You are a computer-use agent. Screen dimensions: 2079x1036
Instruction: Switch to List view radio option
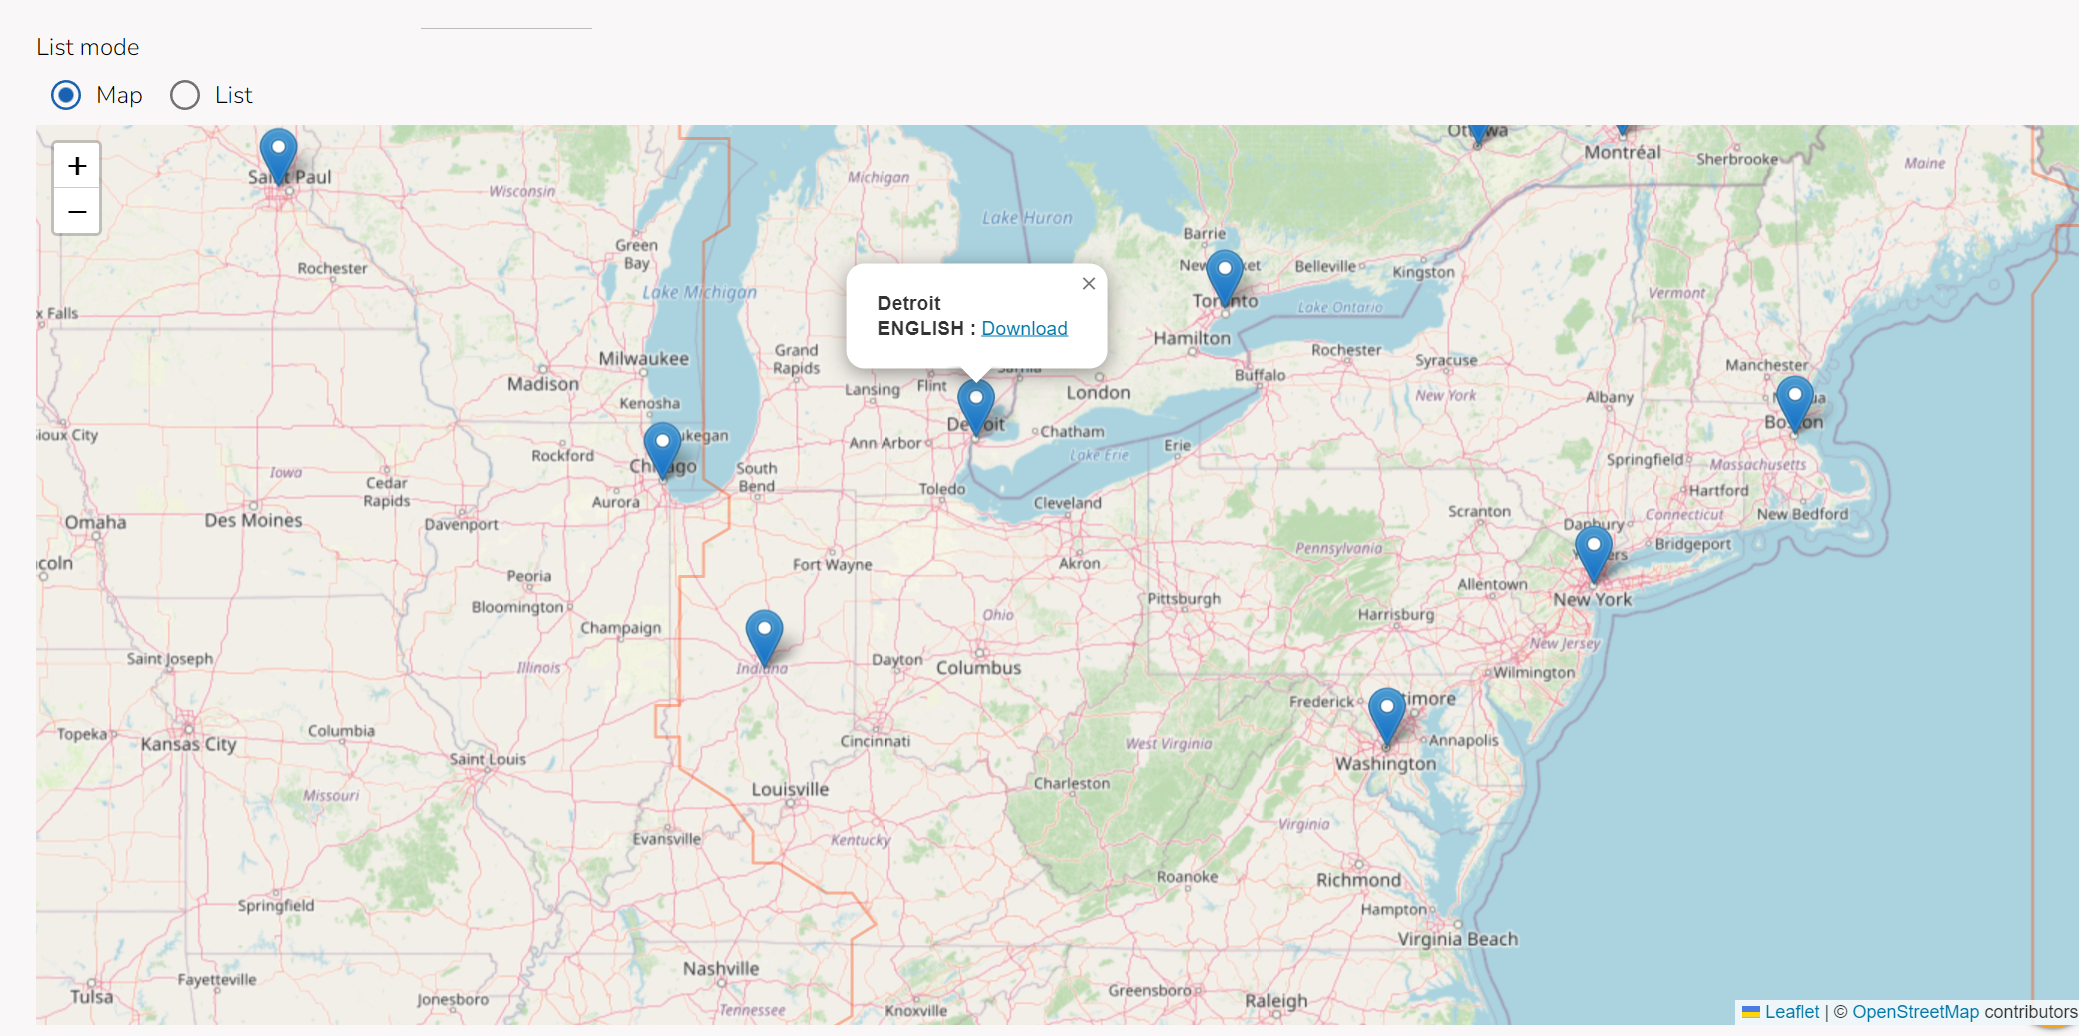pyautogui.click(x=185, y=95)
